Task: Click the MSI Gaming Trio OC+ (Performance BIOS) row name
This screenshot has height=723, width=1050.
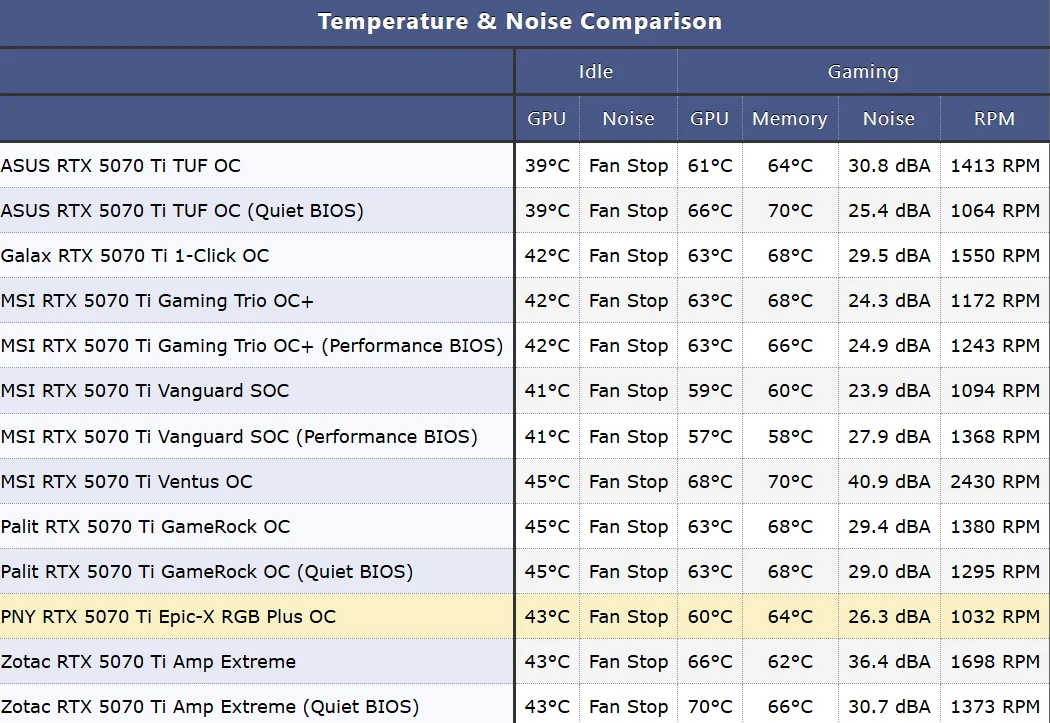Action: [x=252, y=346]
